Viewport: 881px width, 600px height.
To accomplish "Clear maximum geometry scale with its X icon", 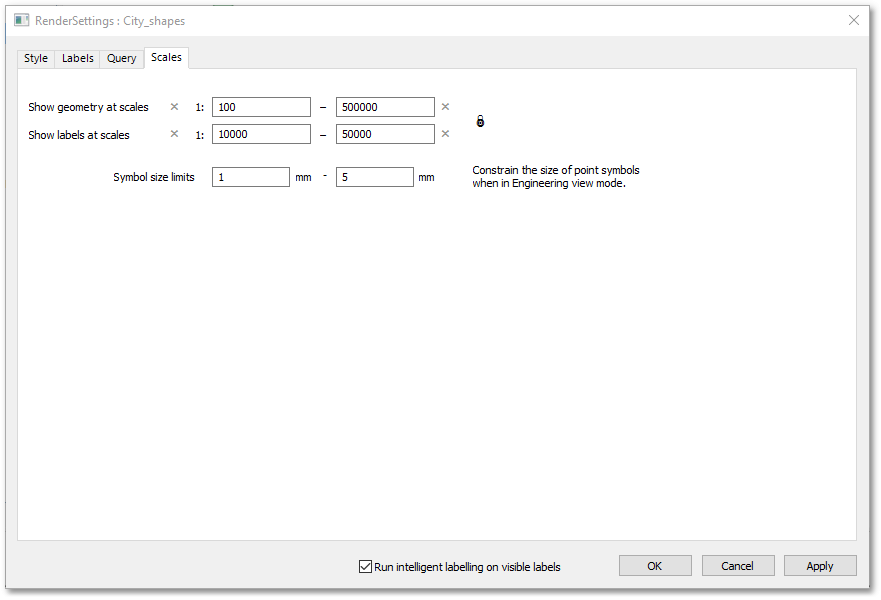I will (x=445, y=107).
